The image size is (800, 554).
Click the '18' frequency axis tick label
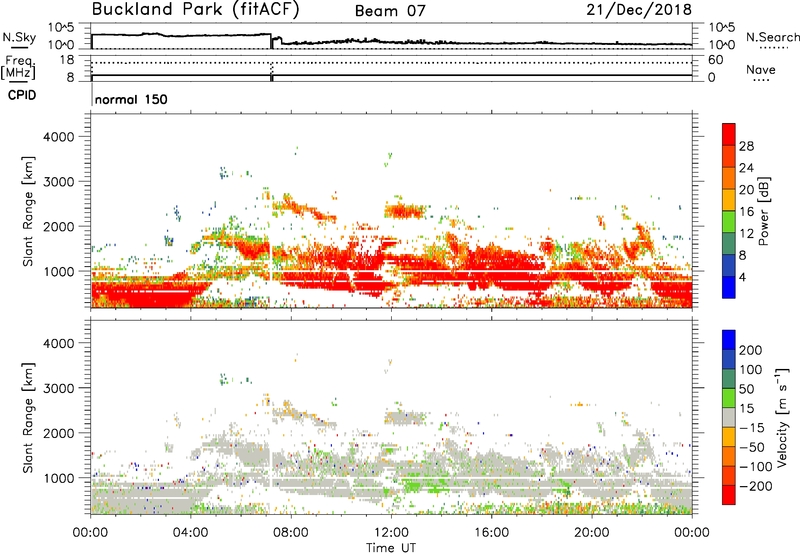click(x=66, y=59)
